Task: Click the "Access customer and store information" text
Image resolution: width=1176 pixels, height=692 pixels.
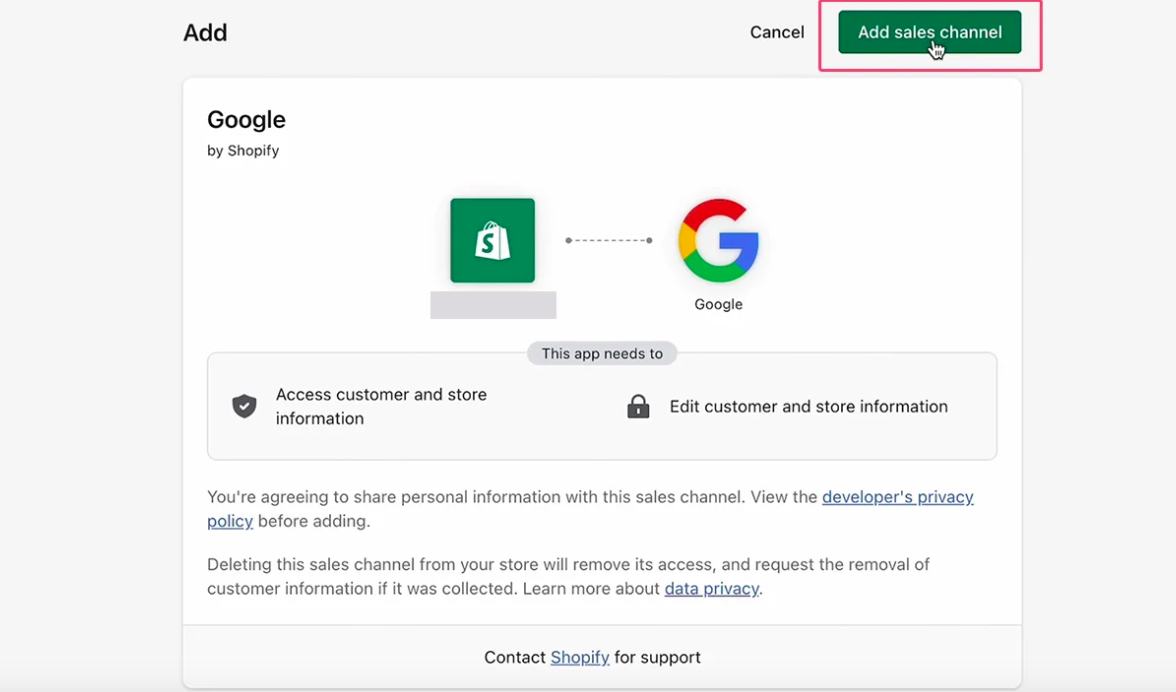Action: [381, 406]
